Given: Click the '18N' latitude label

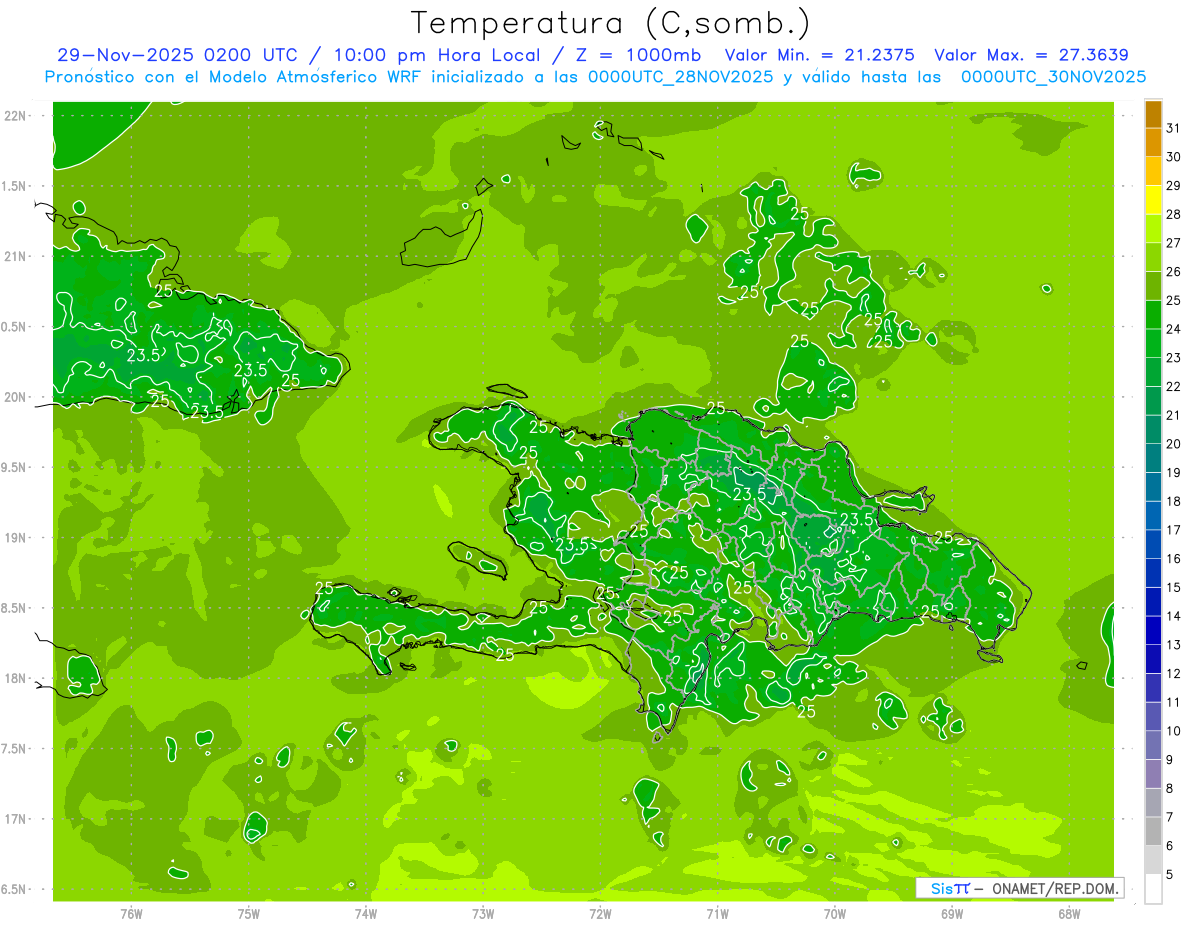Looking at the screenshot, I should (15, 678).
